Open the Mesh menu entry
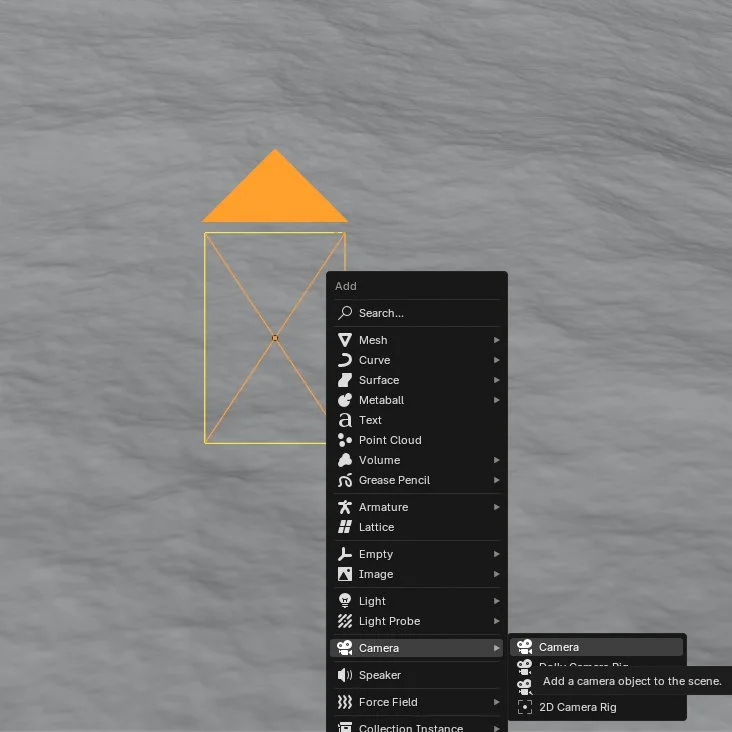 pyautogui.click(x=416, y=340)
